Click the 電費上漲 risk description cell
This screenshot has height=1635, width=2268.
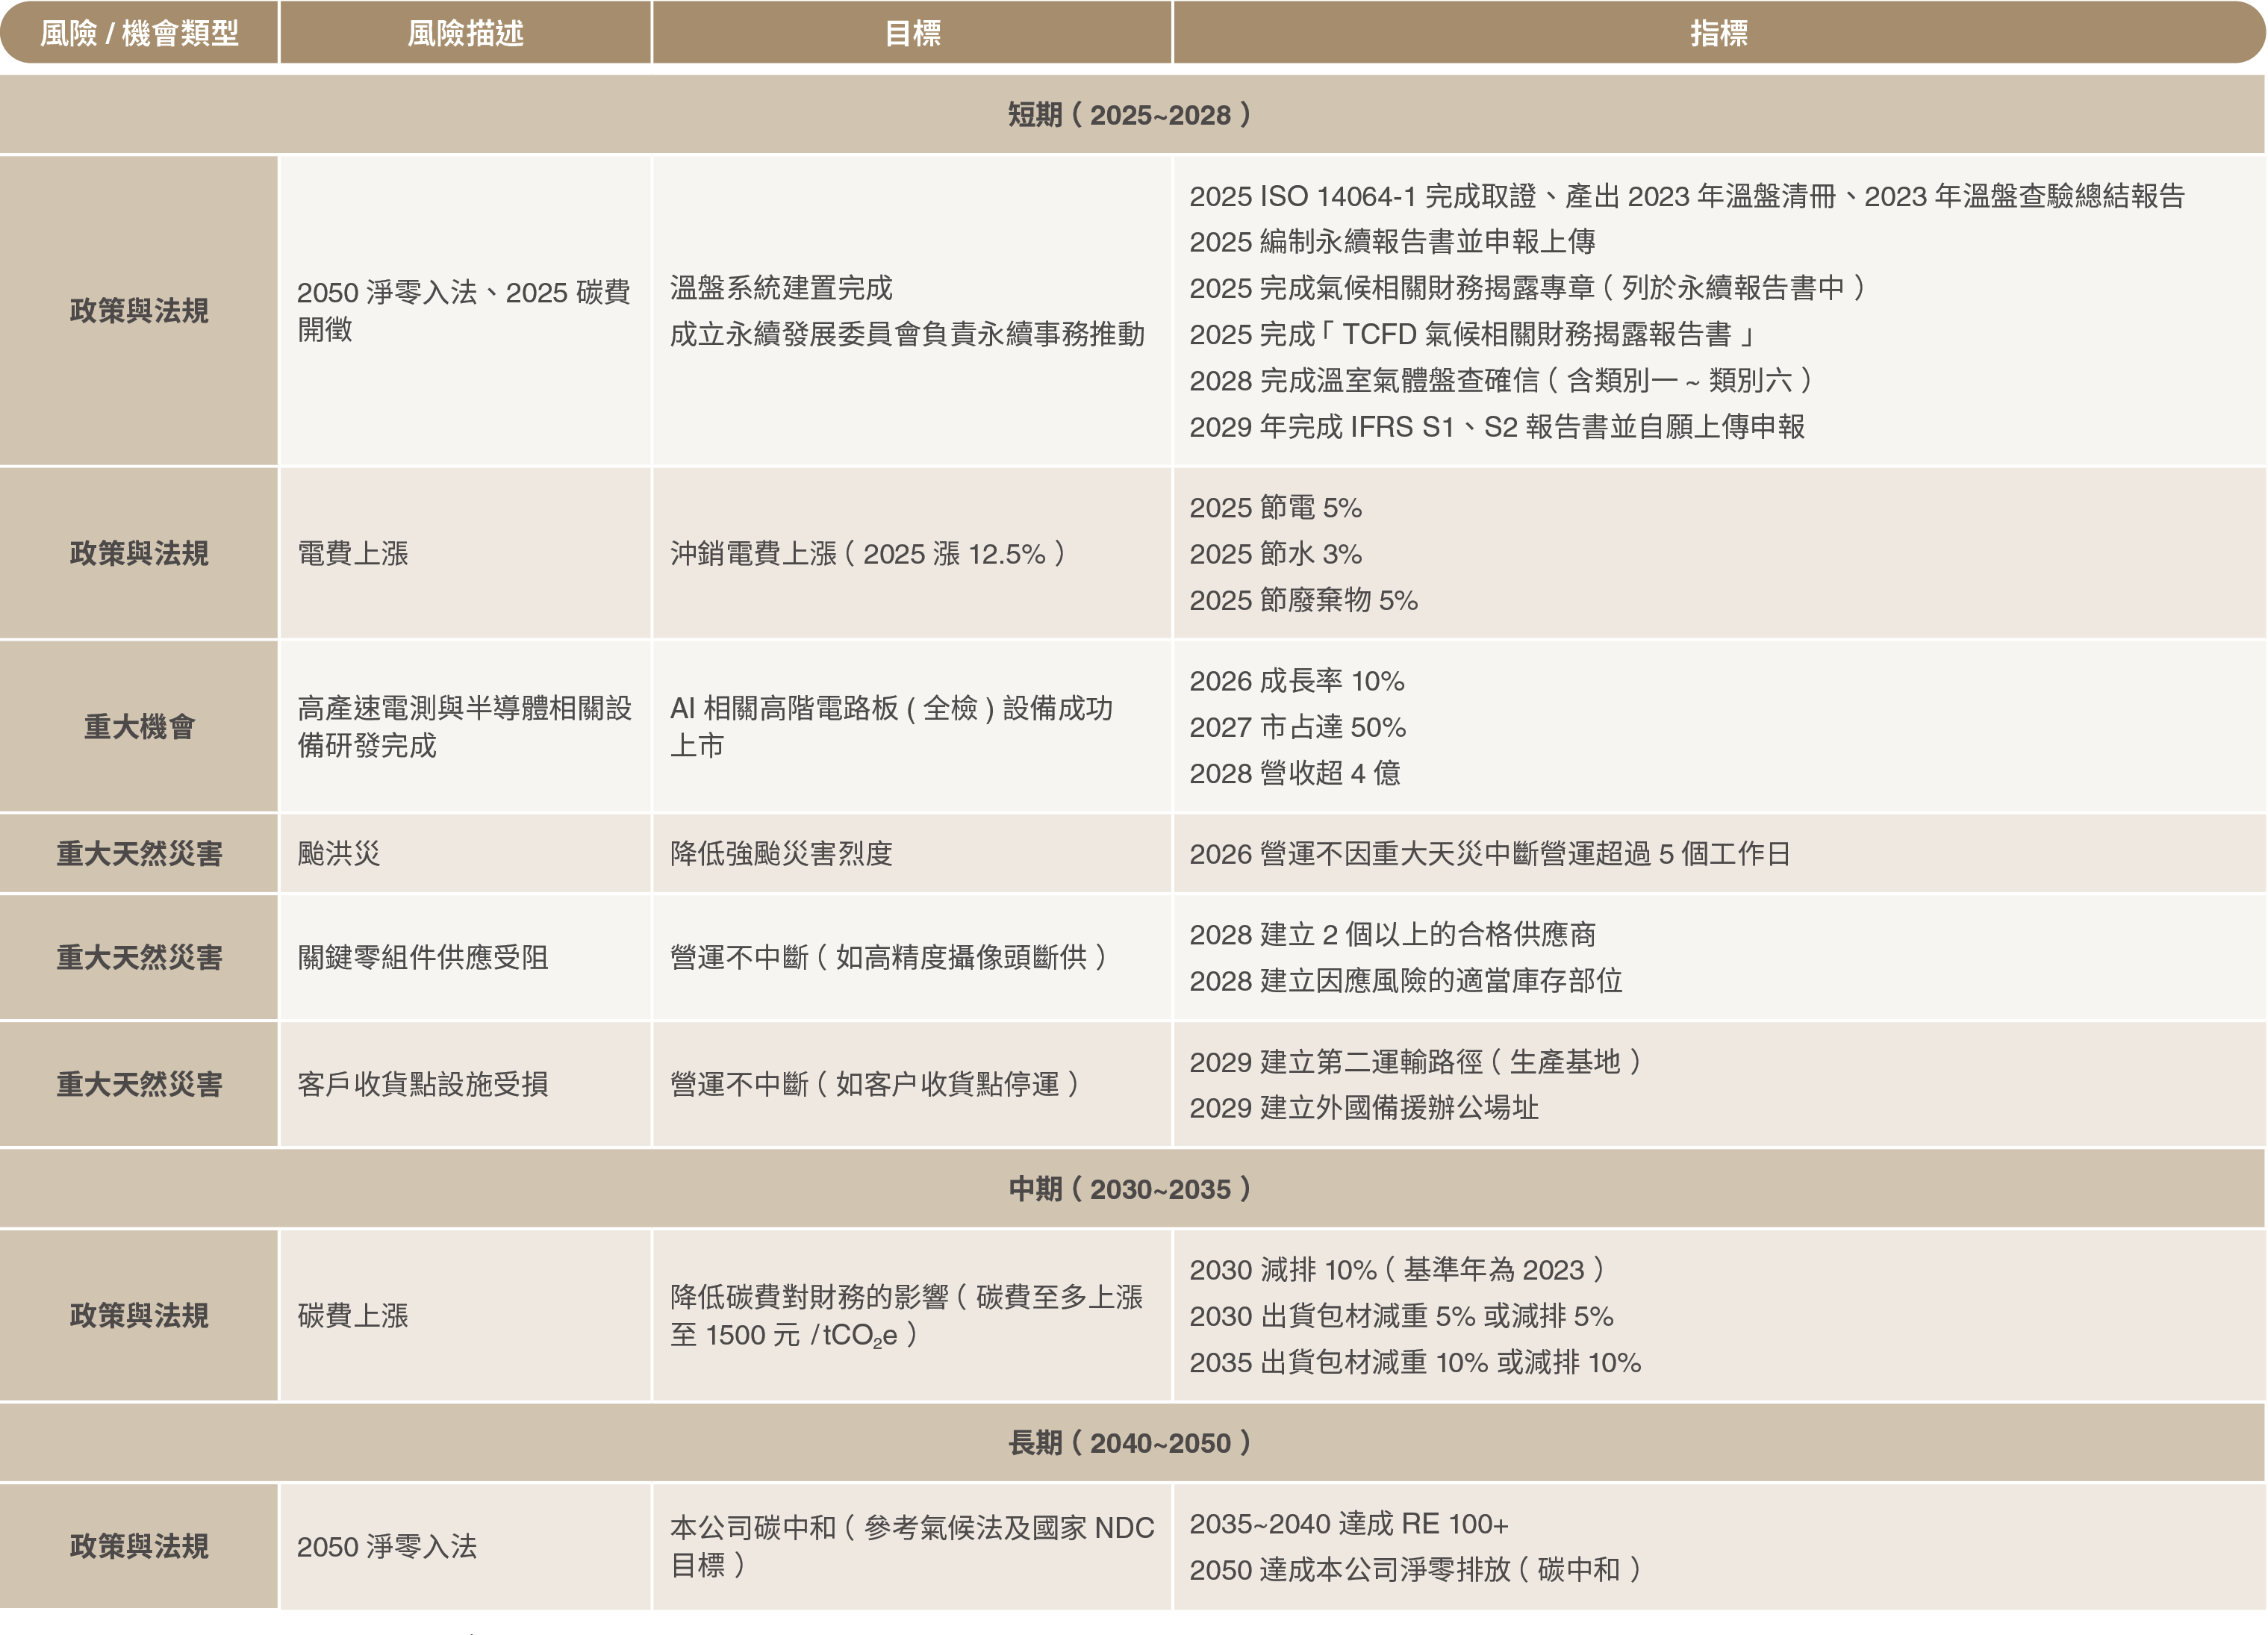(x=353, y=554)
